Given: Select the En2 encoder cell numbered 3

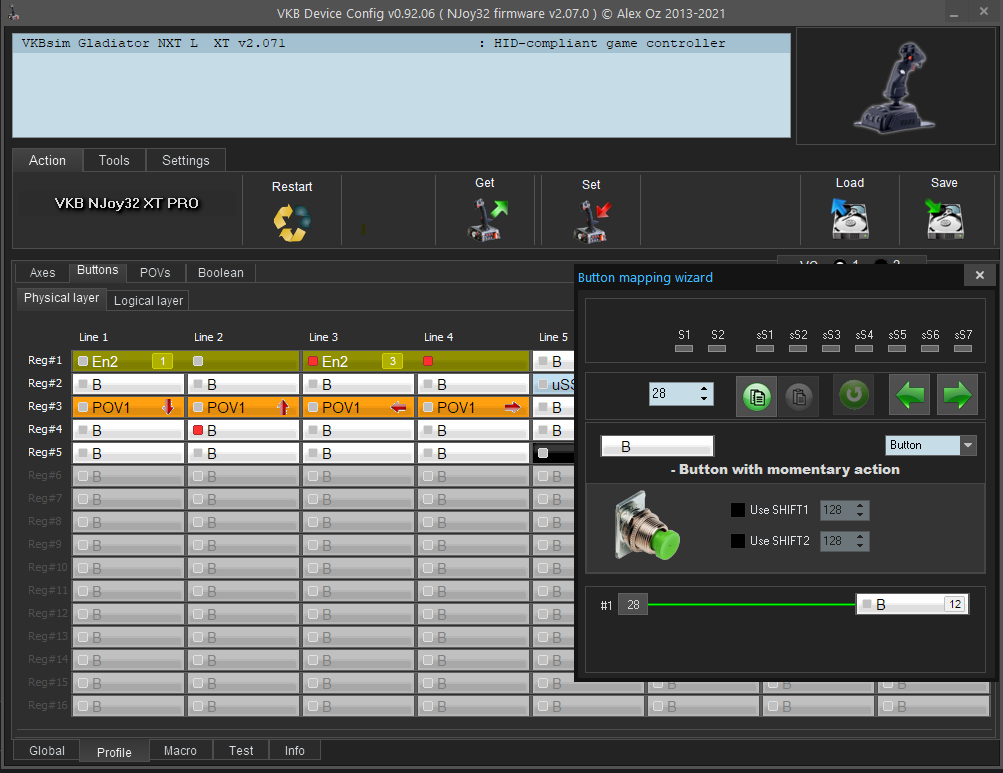Looking at the screenshot, I should click(359, 361).
